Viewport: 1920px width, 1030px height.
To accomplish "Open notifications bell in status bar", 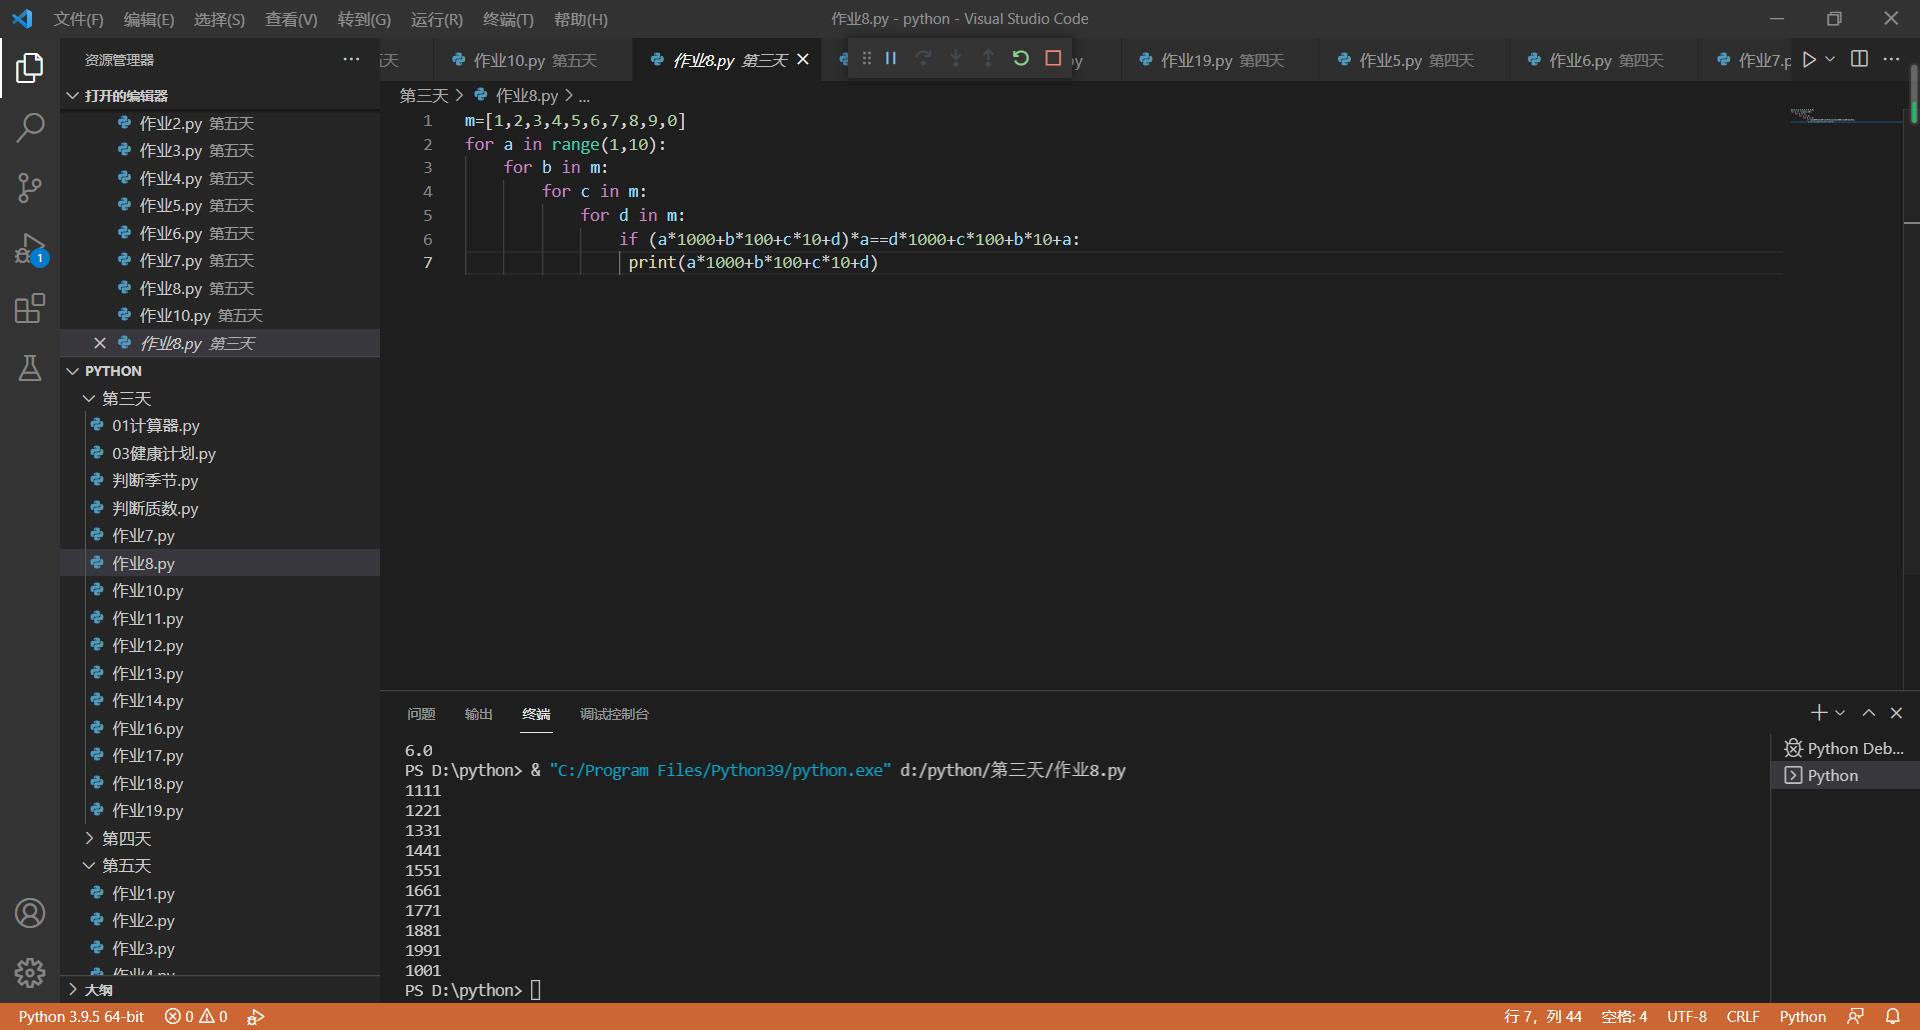I will pyautogui.click(x=1893, y=1016).
